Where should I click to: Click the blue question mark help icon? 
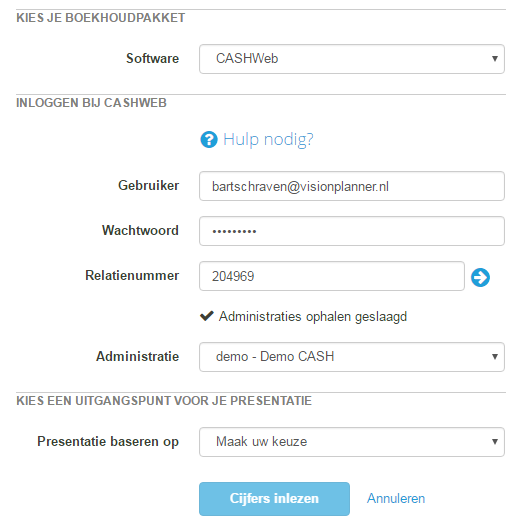click(x=209, y=139)
